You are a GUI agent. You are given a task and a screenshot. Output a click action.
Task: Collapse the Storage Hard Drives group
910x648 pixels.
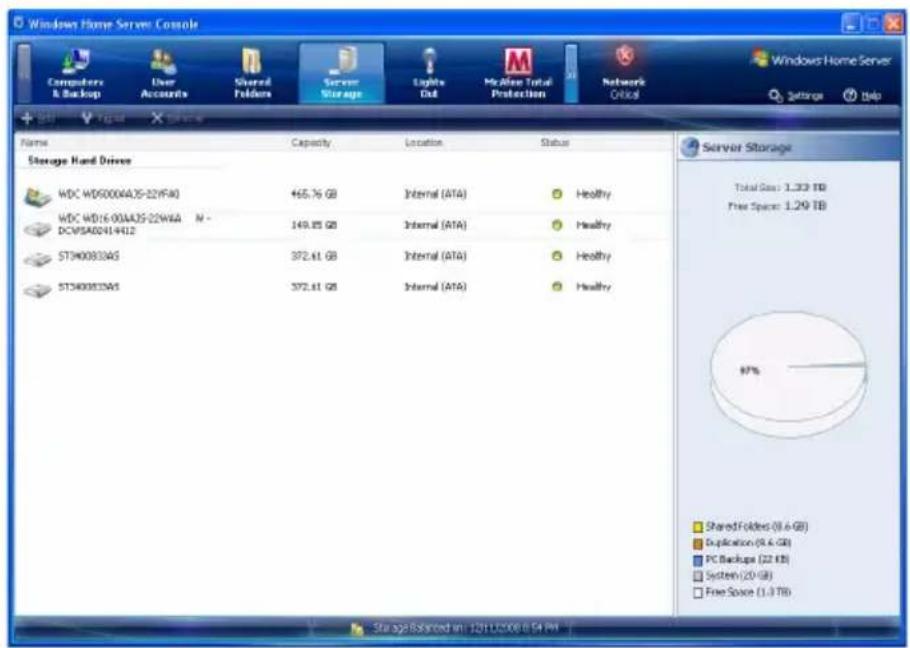point(80,161)
